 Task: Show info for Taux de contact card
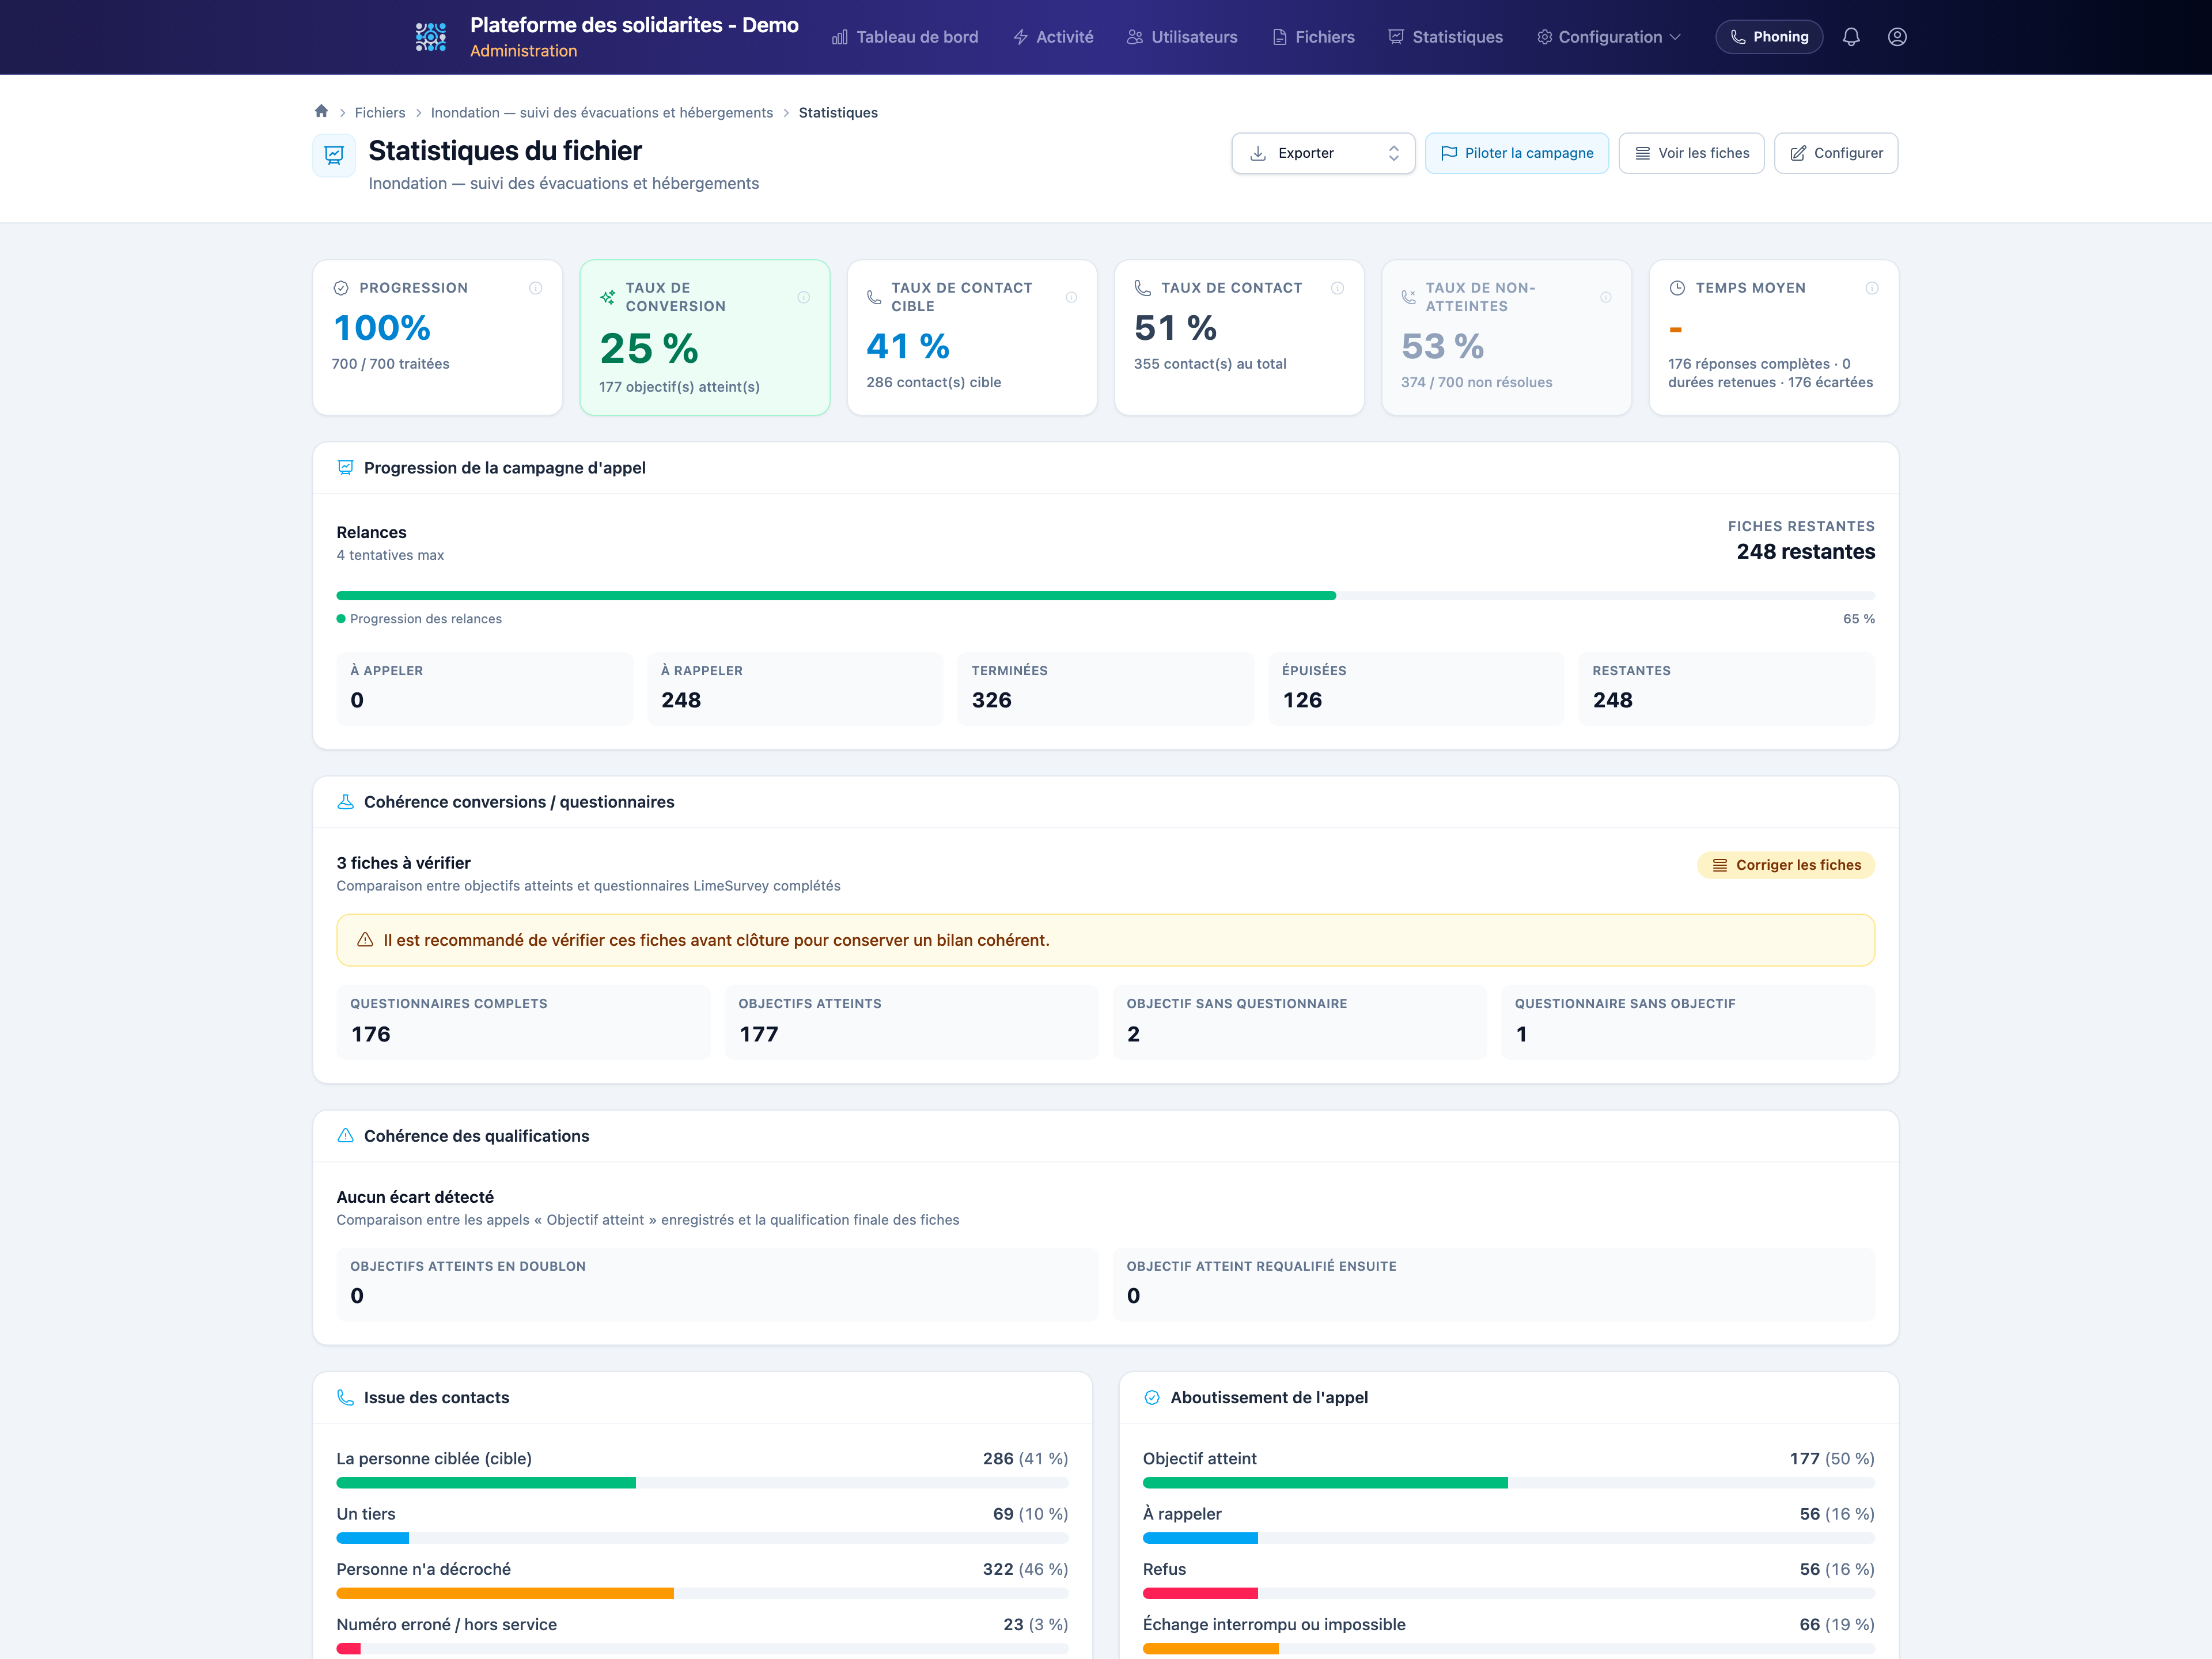pyautogui.click(x=1338, y=288)
